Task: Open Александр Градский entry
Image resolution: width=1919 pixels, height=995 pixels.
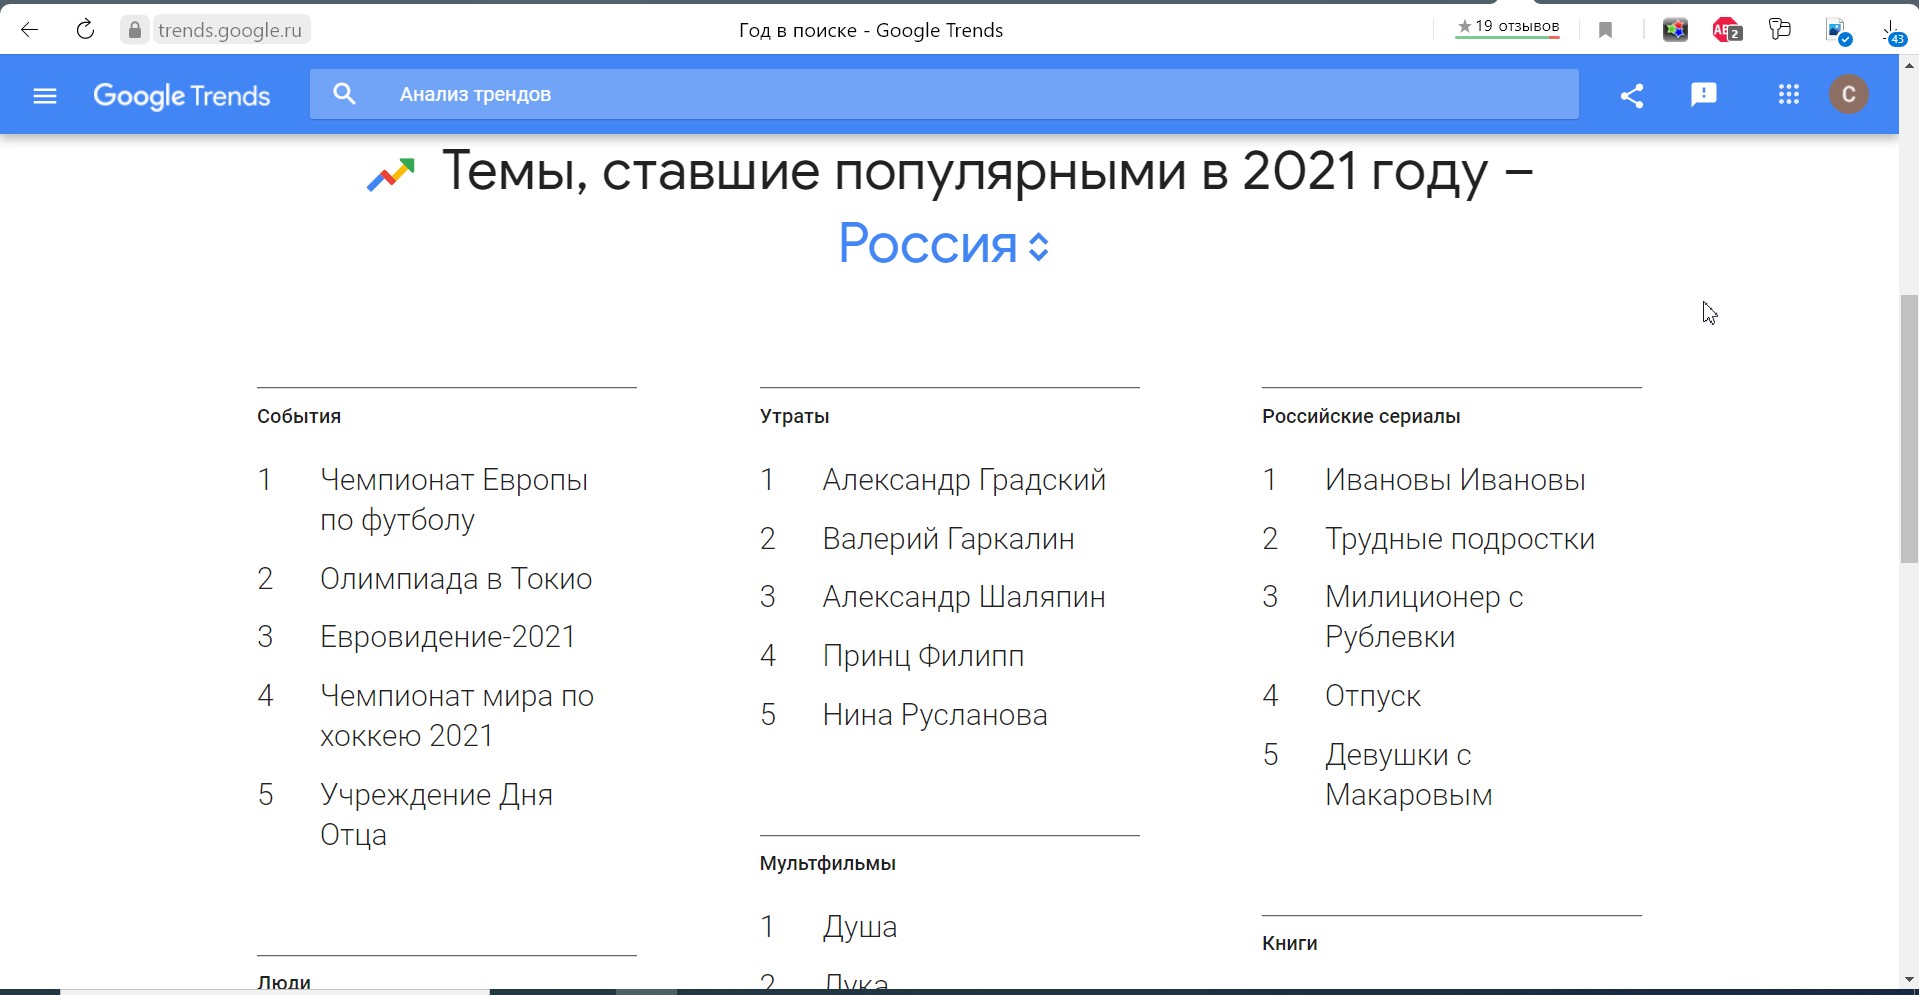Action: coord(964,480)
